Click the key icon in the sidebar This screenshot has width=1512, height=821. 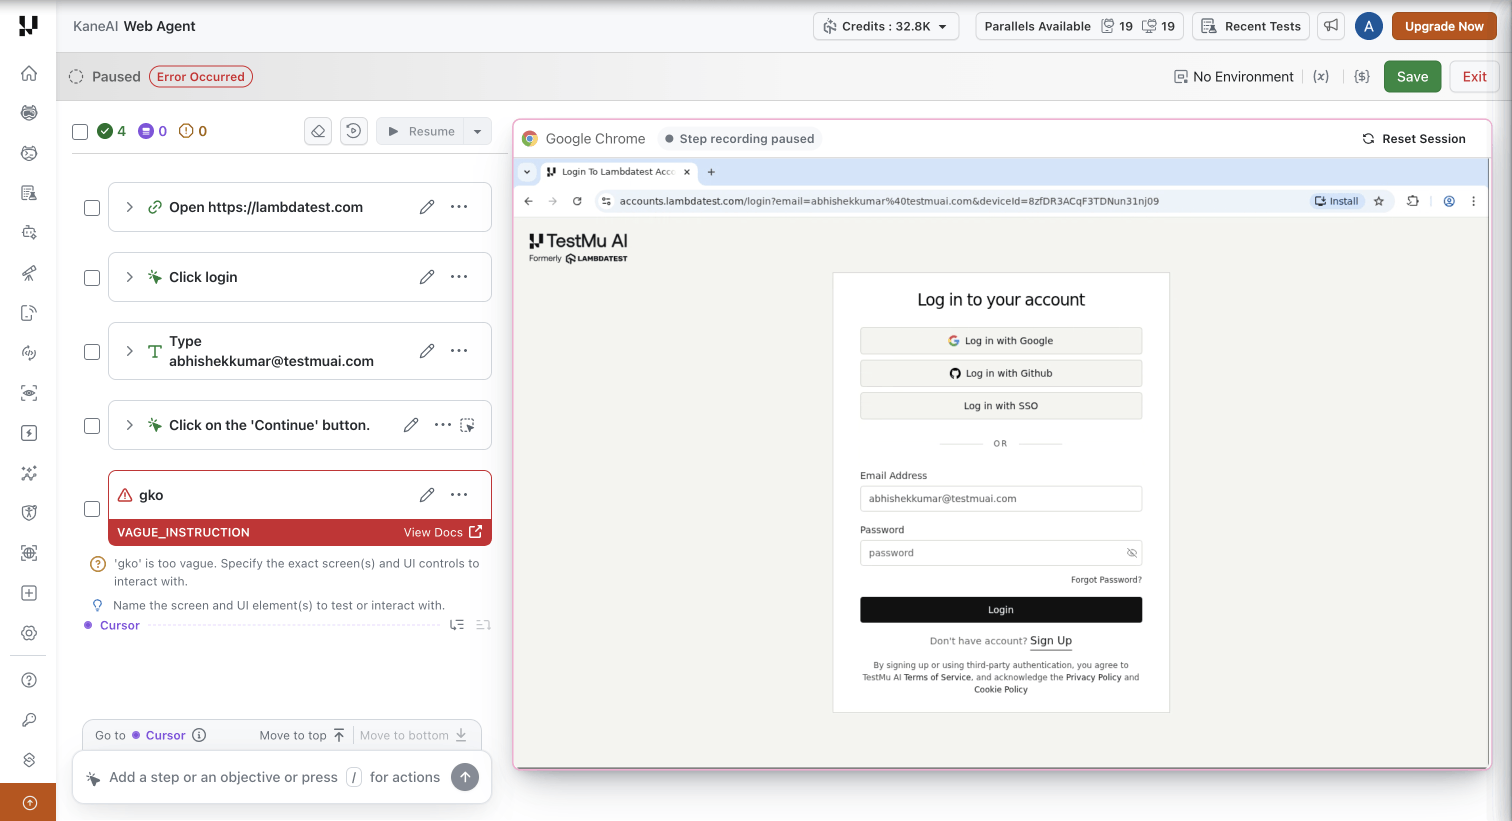coord(29,720)
